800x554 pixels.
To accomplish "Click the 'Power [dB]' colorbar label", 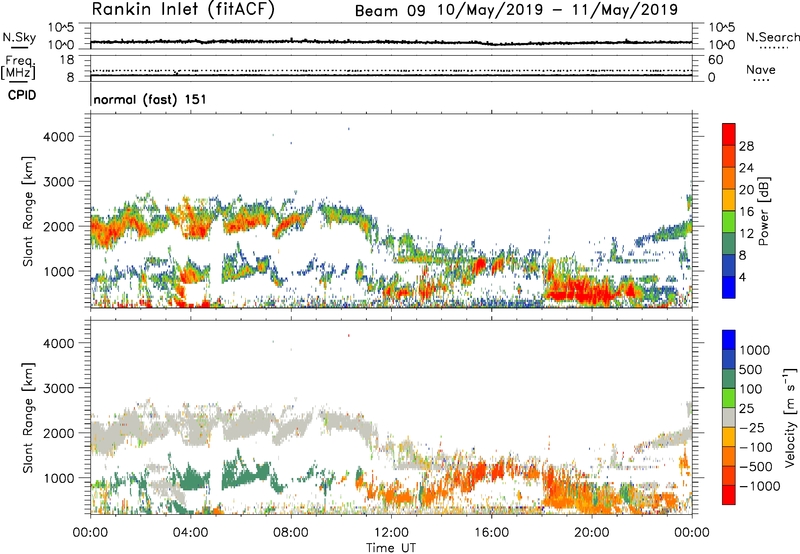I will 763,211.
